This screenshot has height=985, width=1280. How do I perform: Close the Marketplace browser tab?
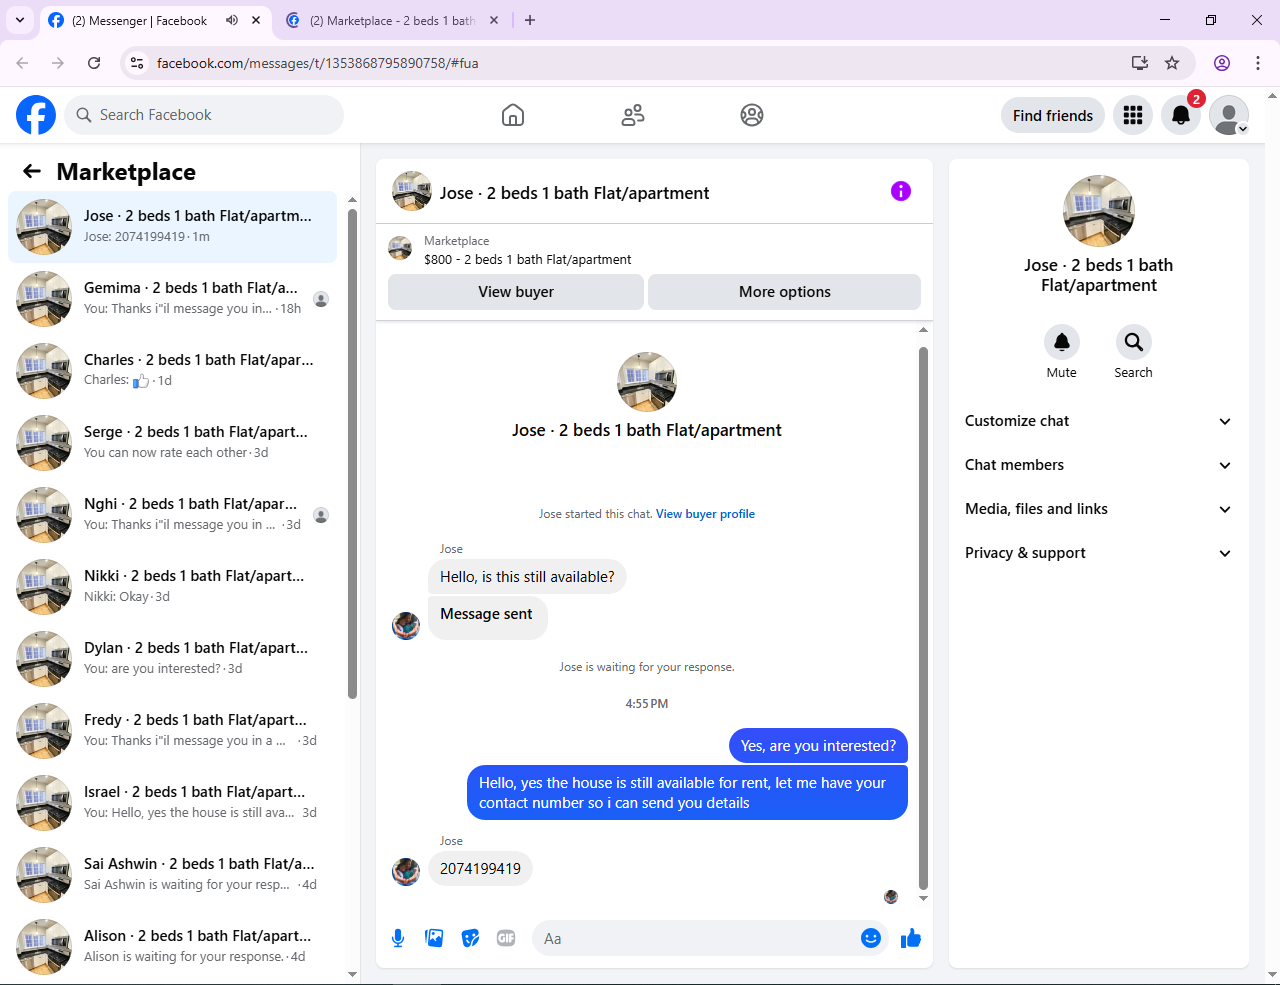click(494, 20)
